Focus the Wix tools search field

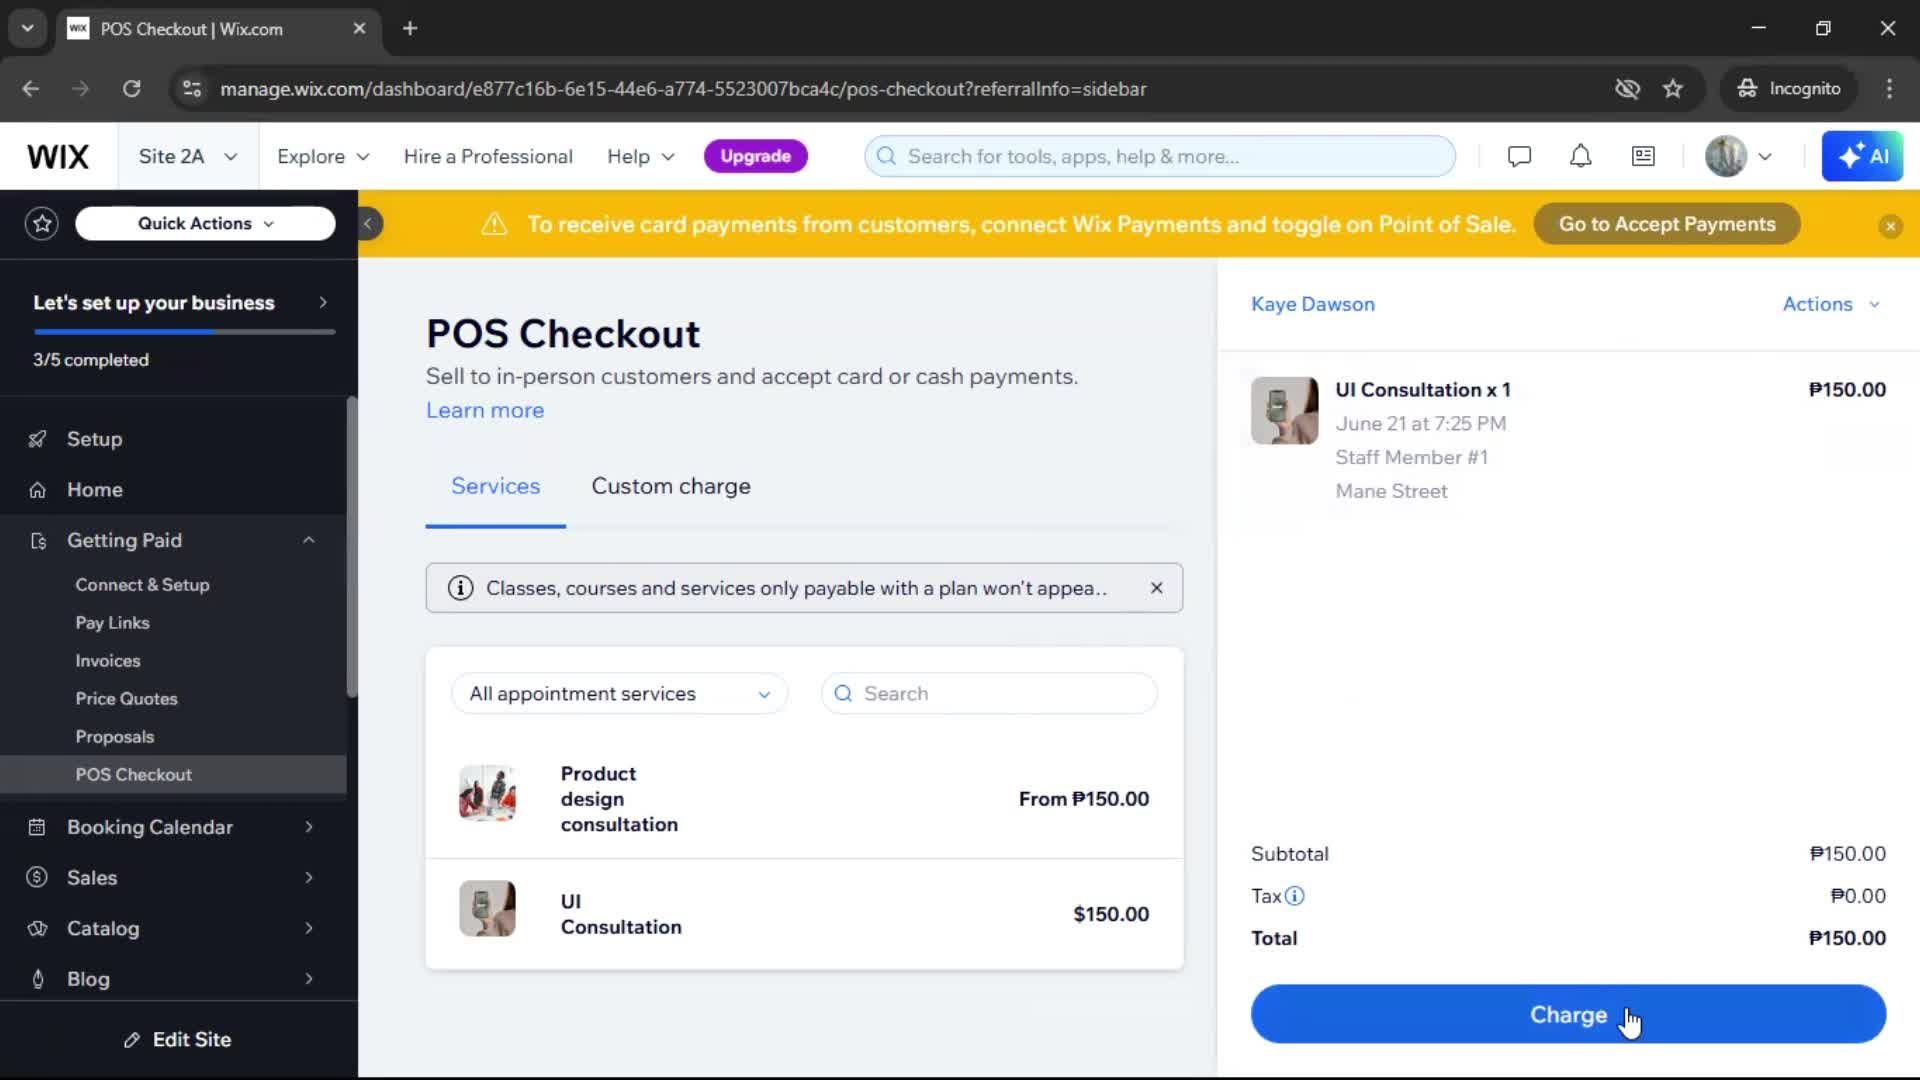(x=1160, y=157)
